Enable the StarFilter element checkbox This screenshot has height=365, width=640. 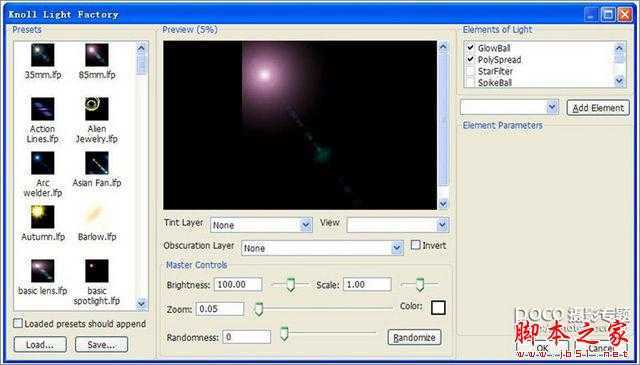click(471, 71)
